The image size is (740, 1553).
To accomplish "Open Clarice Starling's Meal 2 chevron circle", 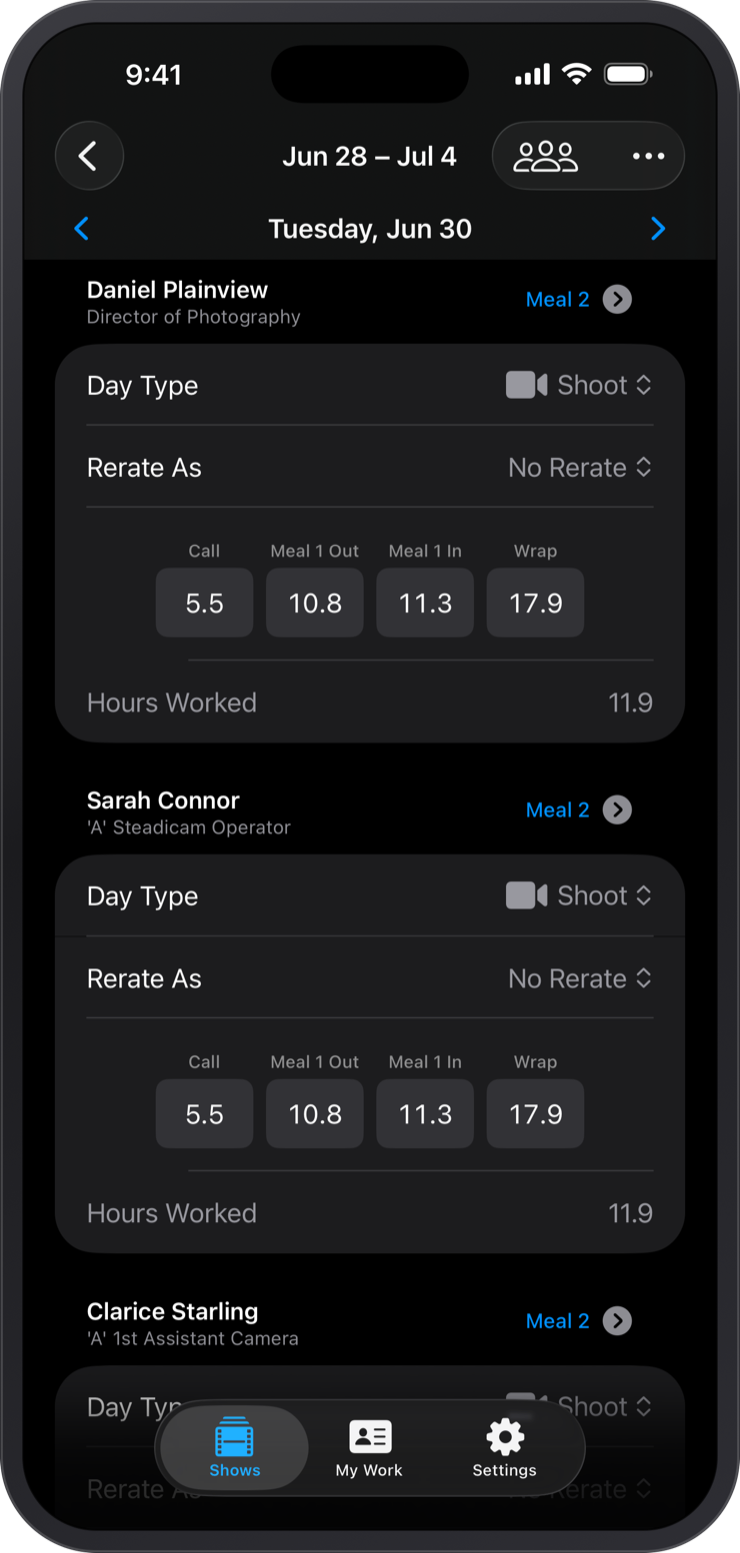I will click(x=617, y=1321).
